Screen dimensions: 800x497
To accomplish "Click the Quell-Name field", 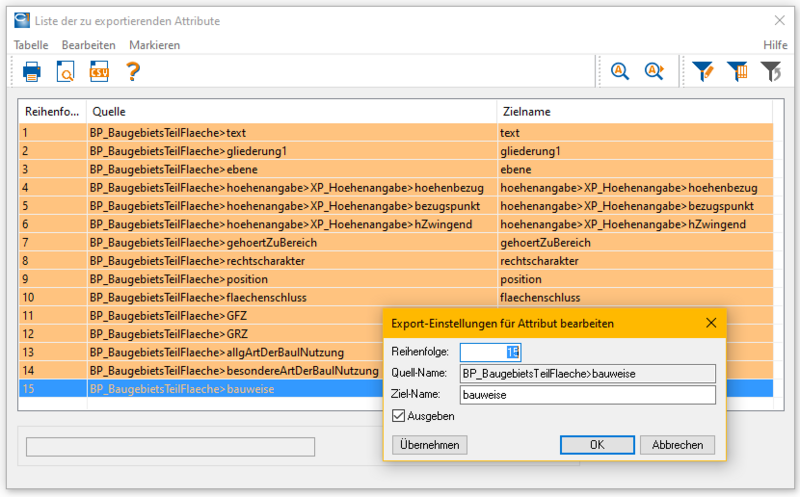I will coord(588,374).
